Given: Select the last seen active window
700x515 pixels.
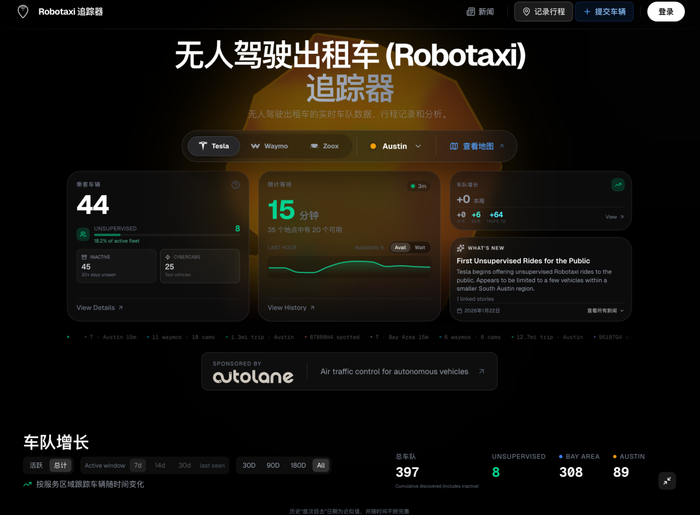Looking at the screenshot, I should 212,465.
